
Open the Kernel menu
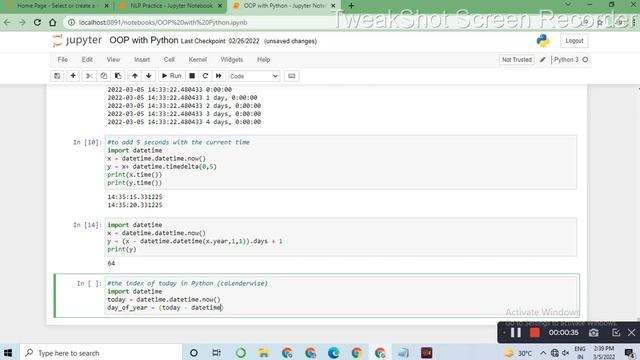(198, 60)
